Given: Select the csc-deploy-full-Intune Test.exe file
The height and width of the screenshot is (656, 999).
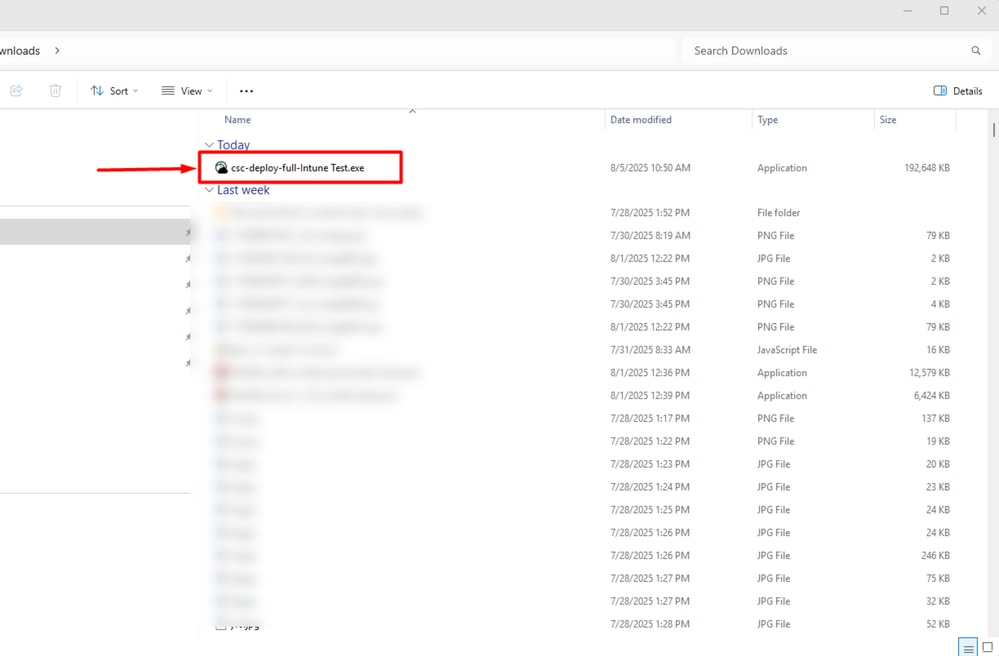Looking at the screenshot, I should [298, 168].
